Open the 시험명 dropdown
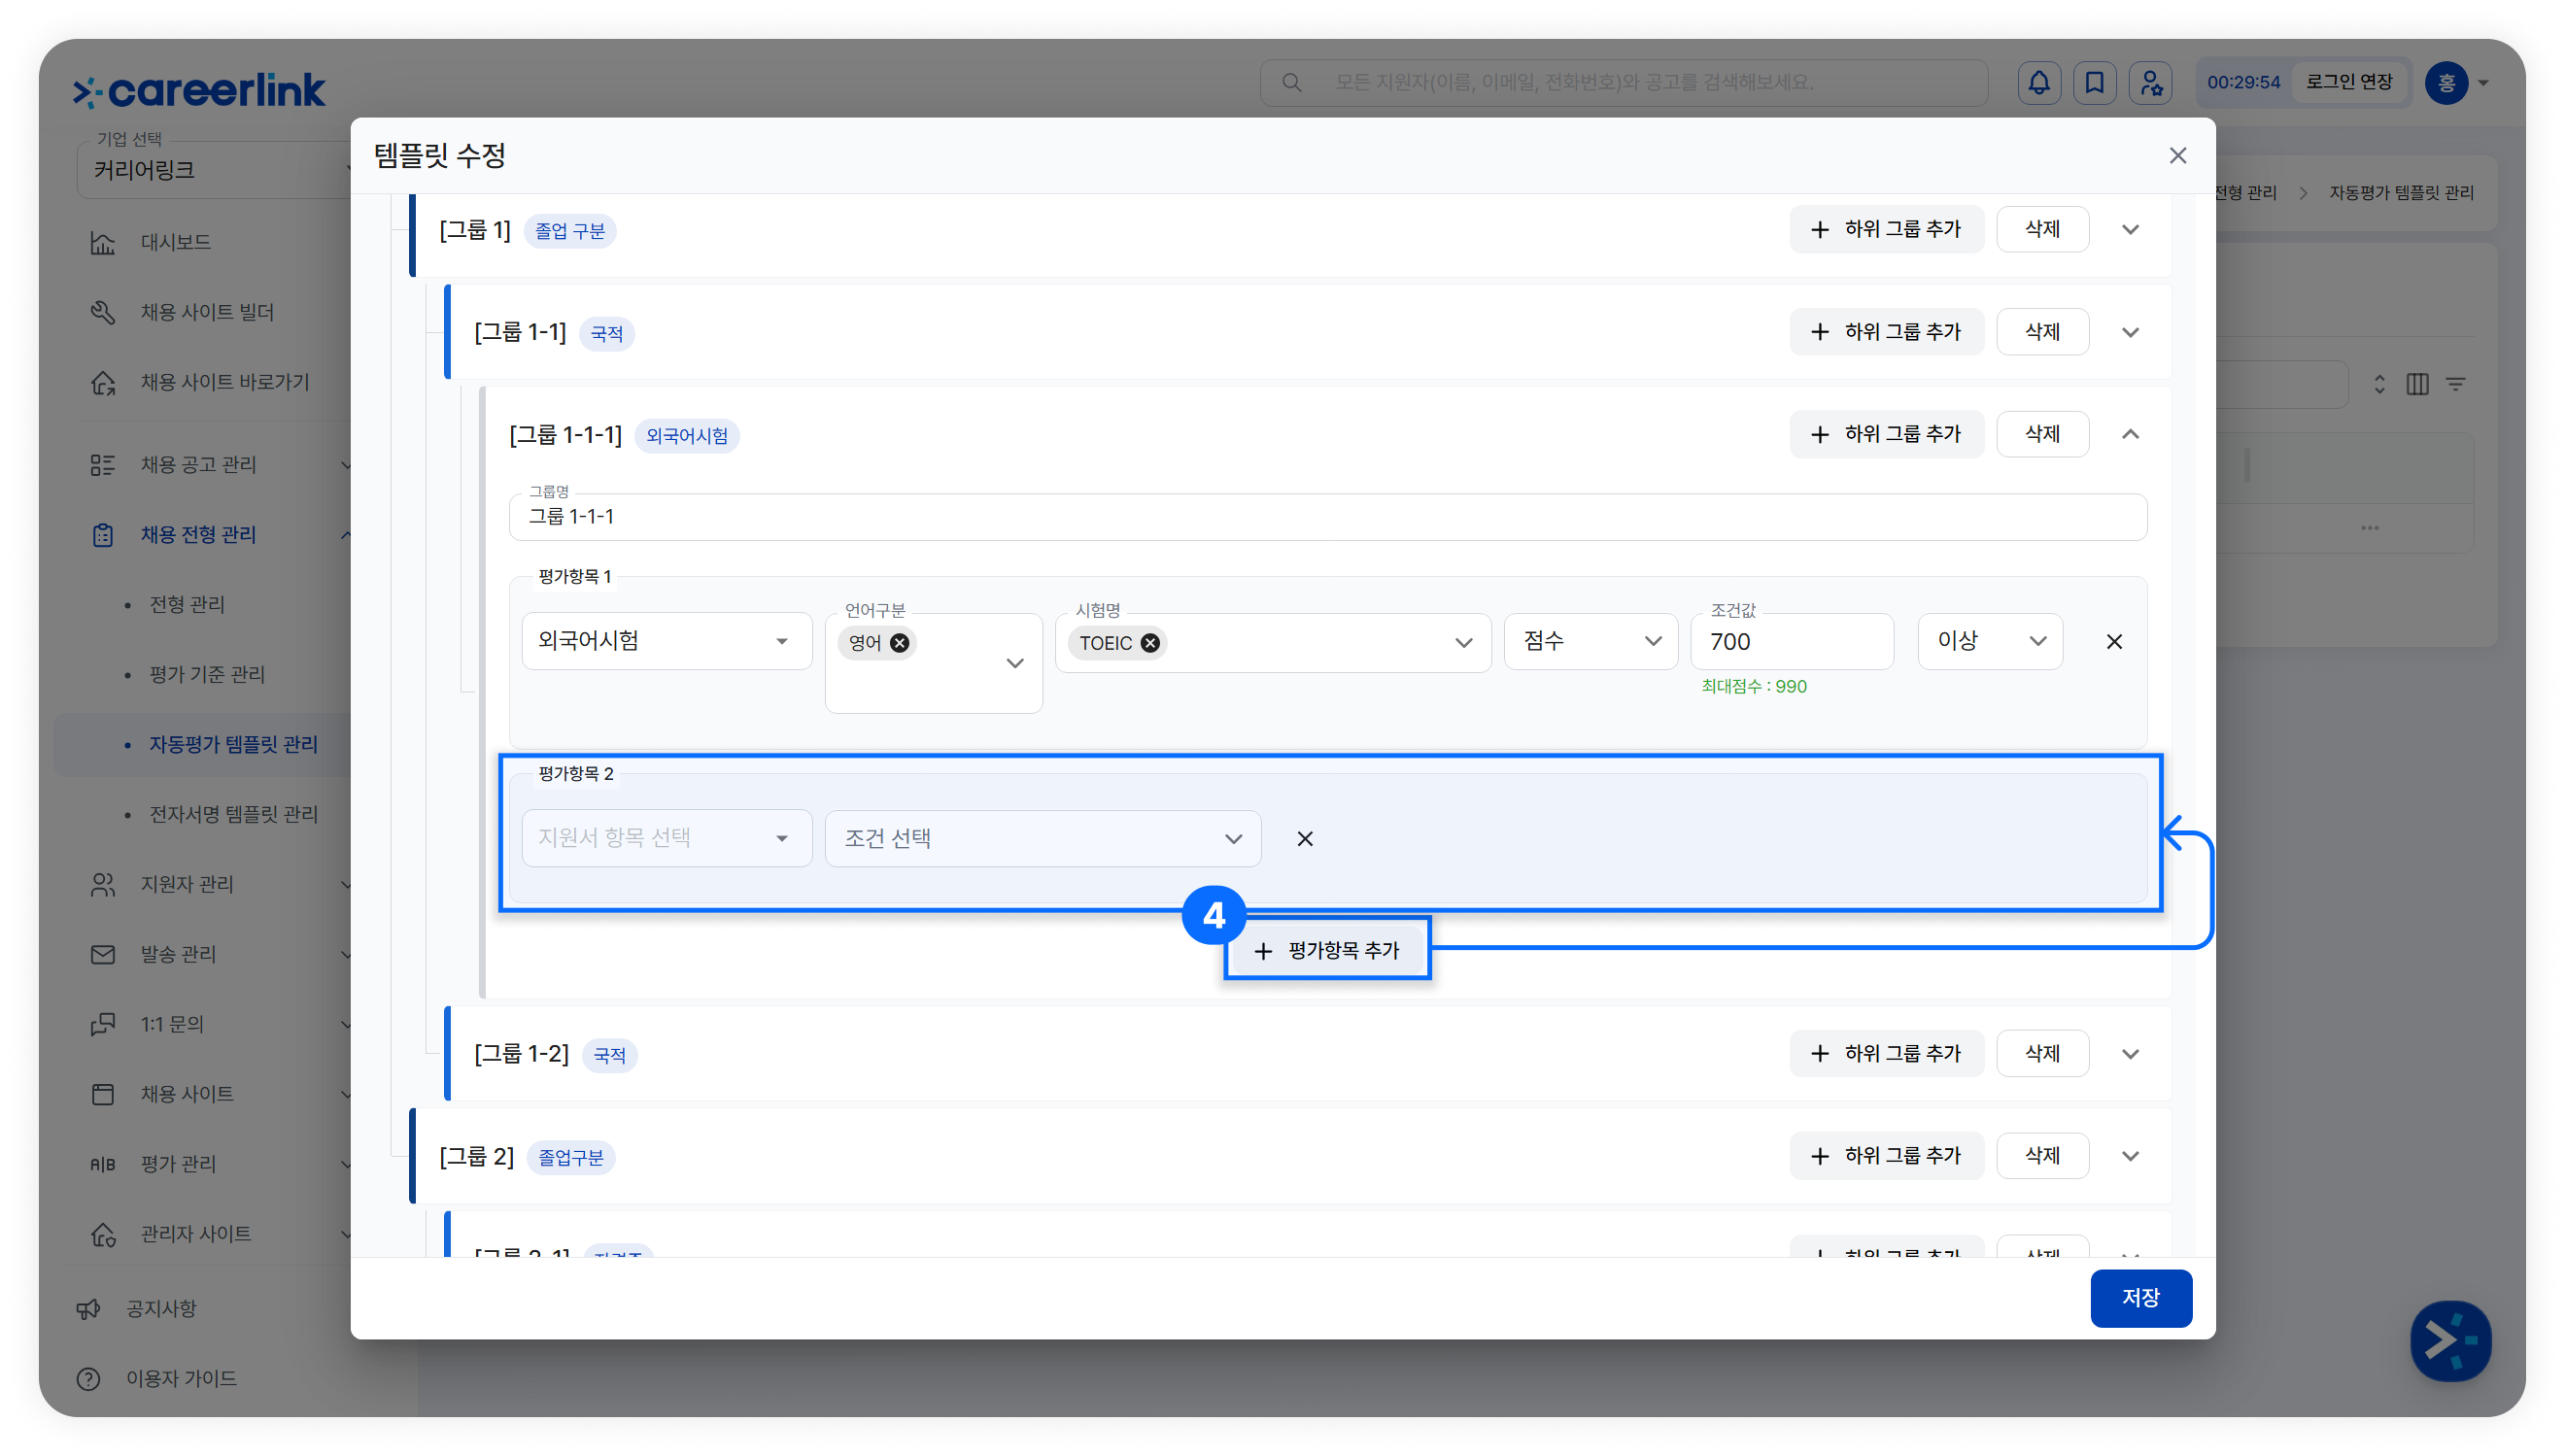 coord(1273,643)
